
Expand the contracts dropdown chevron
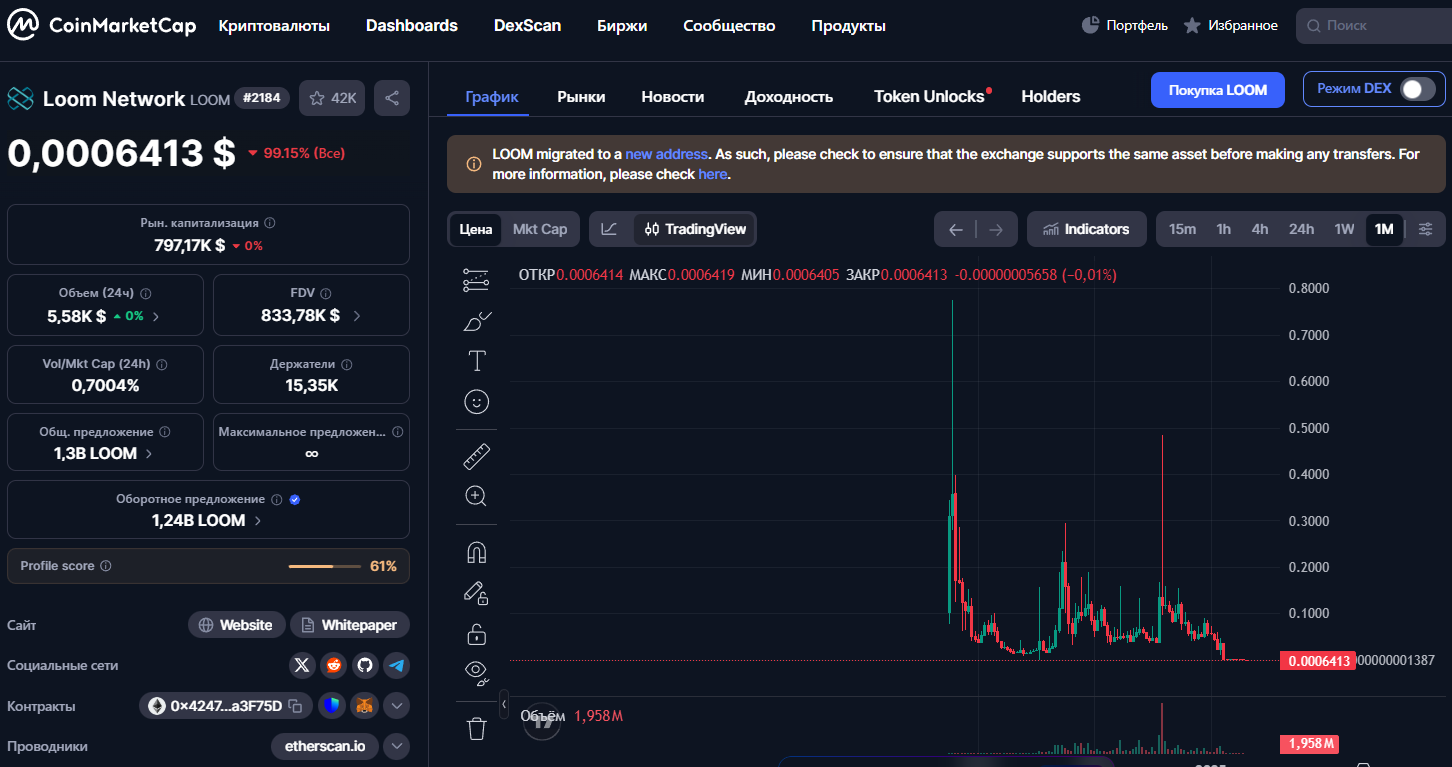(397, 706)
